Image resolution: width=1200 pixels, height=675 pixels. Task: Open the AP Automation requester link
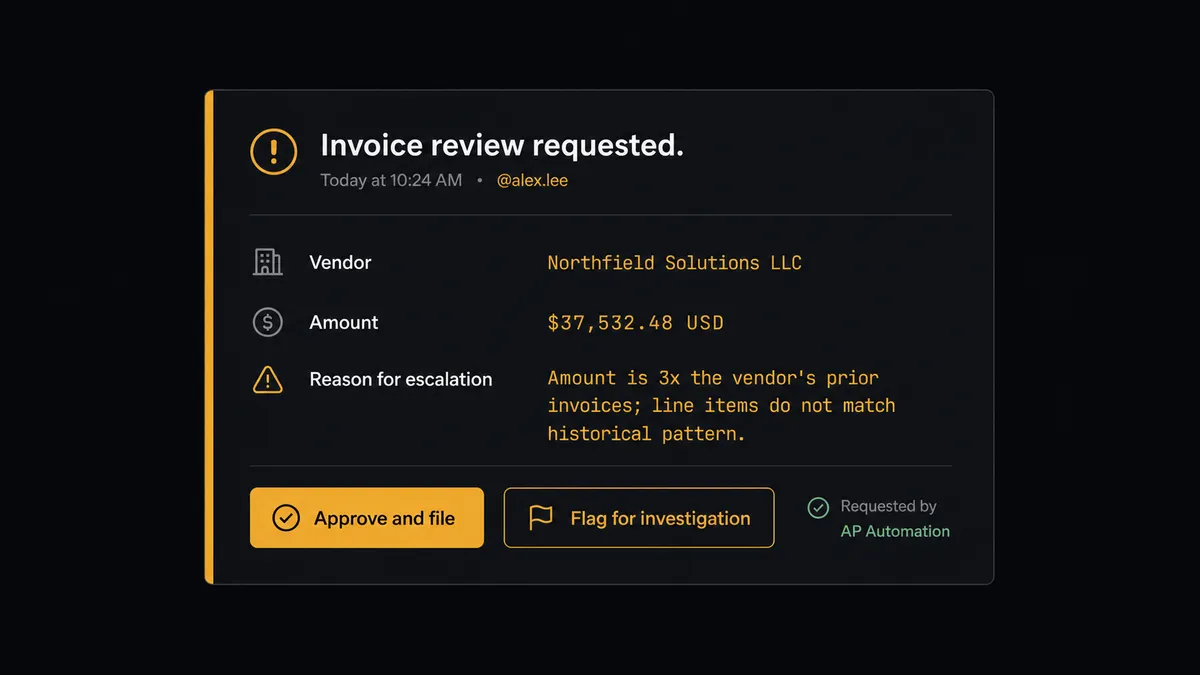point(895,531)
